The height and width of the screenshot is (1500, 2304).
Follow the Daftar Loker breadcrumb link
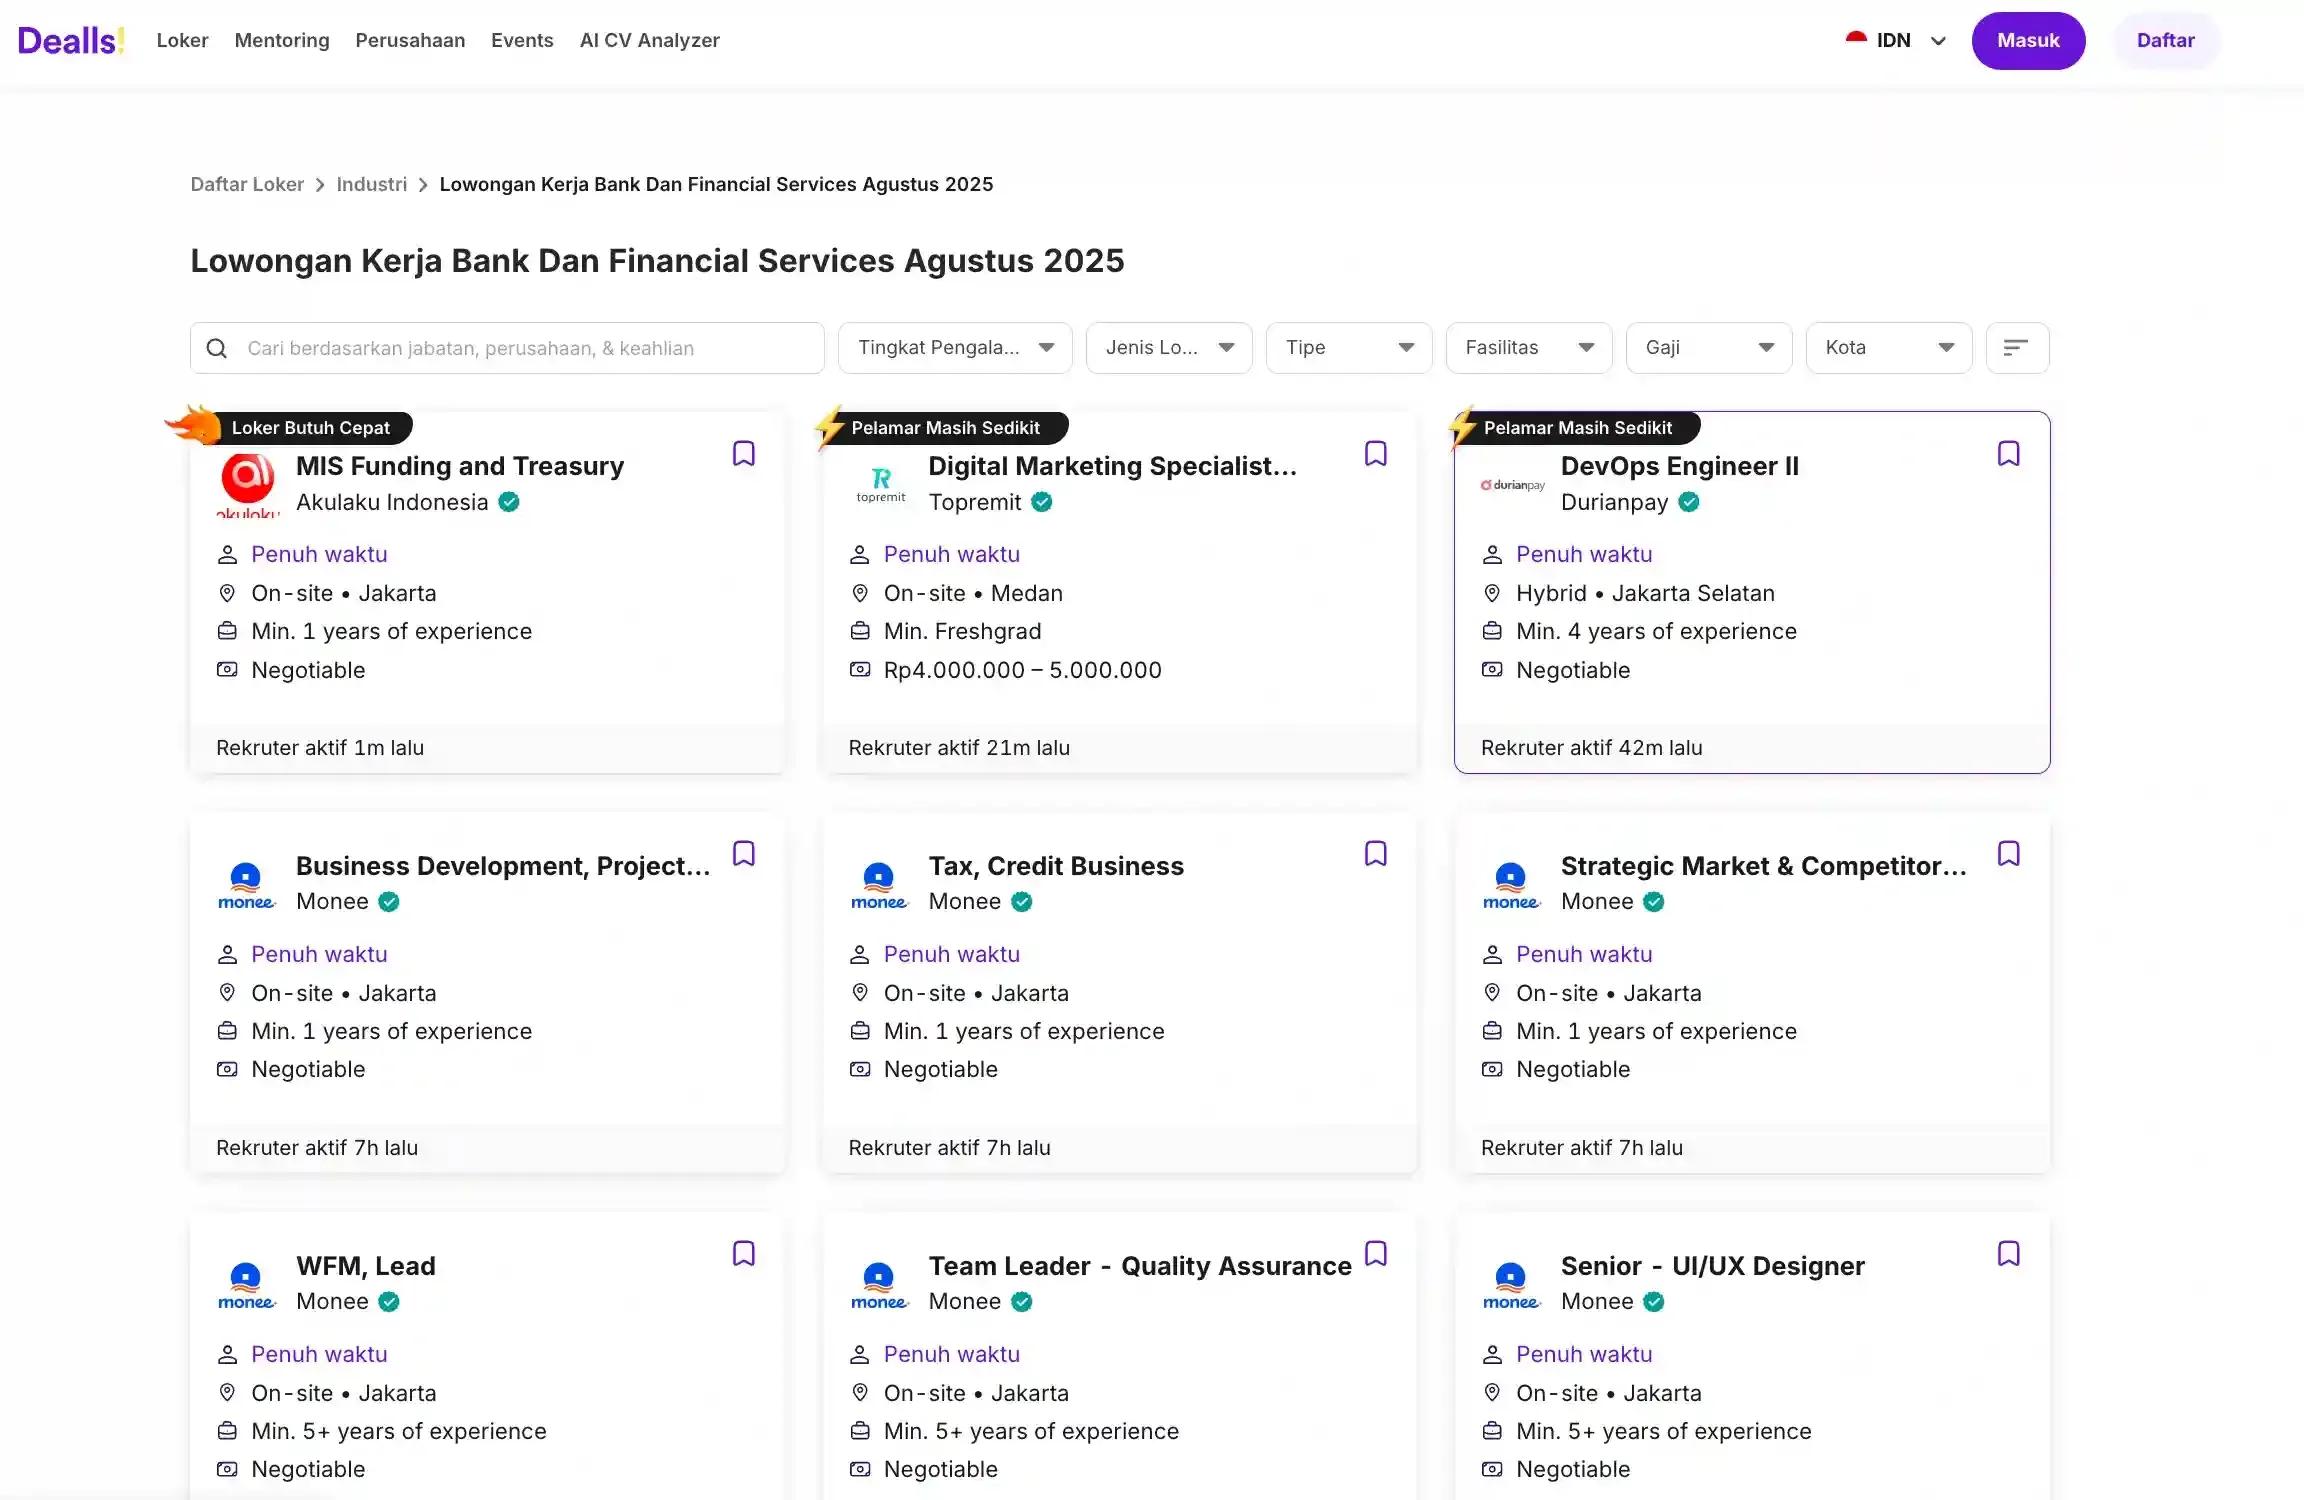tap(247, 184)
